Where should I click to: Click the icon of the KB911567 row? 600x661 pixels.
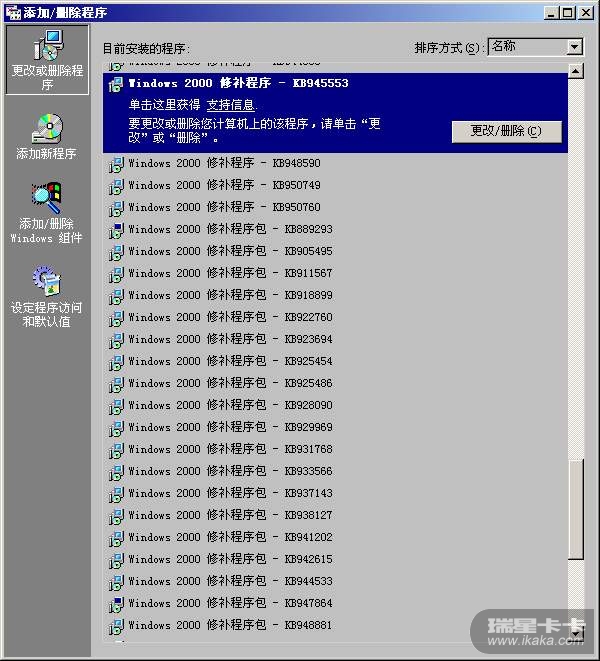(x=116, y=274)
